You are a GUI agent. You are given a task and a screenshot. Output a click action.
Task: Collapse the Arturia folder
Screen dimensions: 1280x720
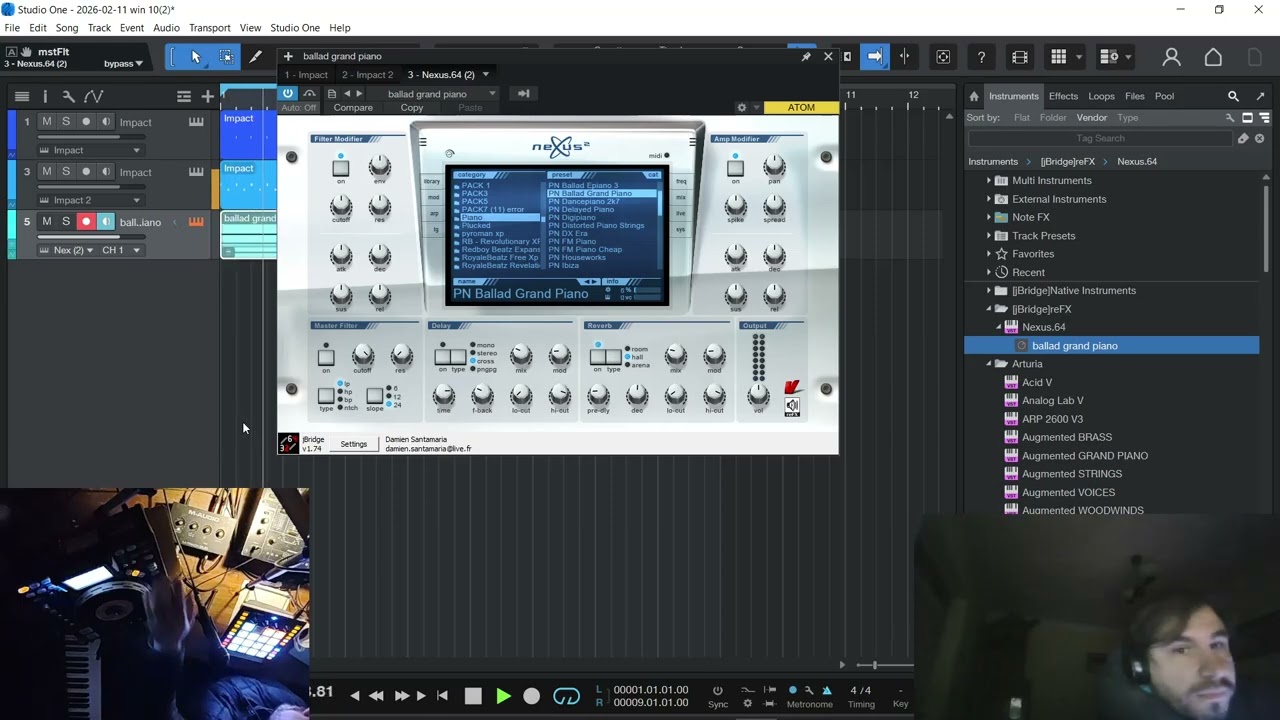989,364
